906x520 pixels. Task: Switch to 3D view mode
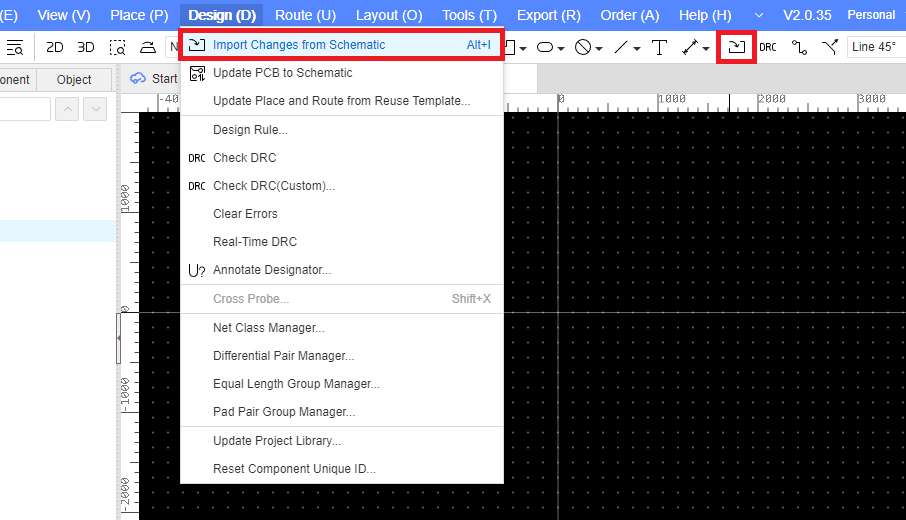86,47
